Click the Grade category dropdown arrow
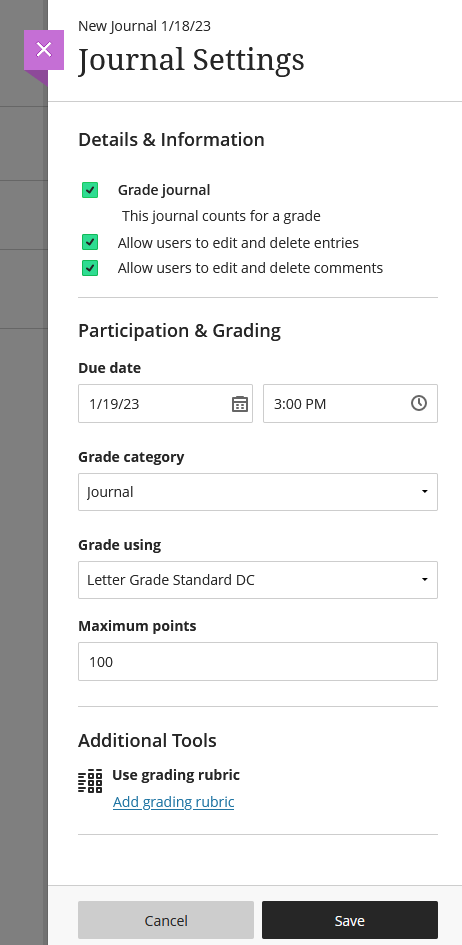 tap(425, 492)
